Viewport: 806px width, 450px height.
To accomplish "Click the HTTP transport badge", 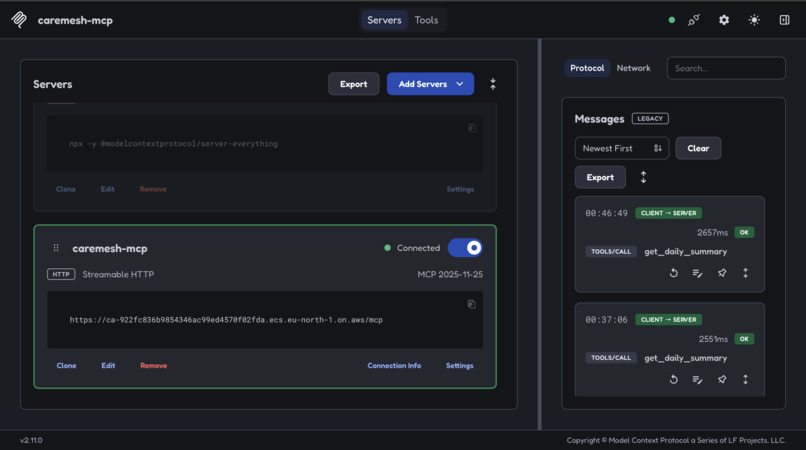I will [61, 274].
